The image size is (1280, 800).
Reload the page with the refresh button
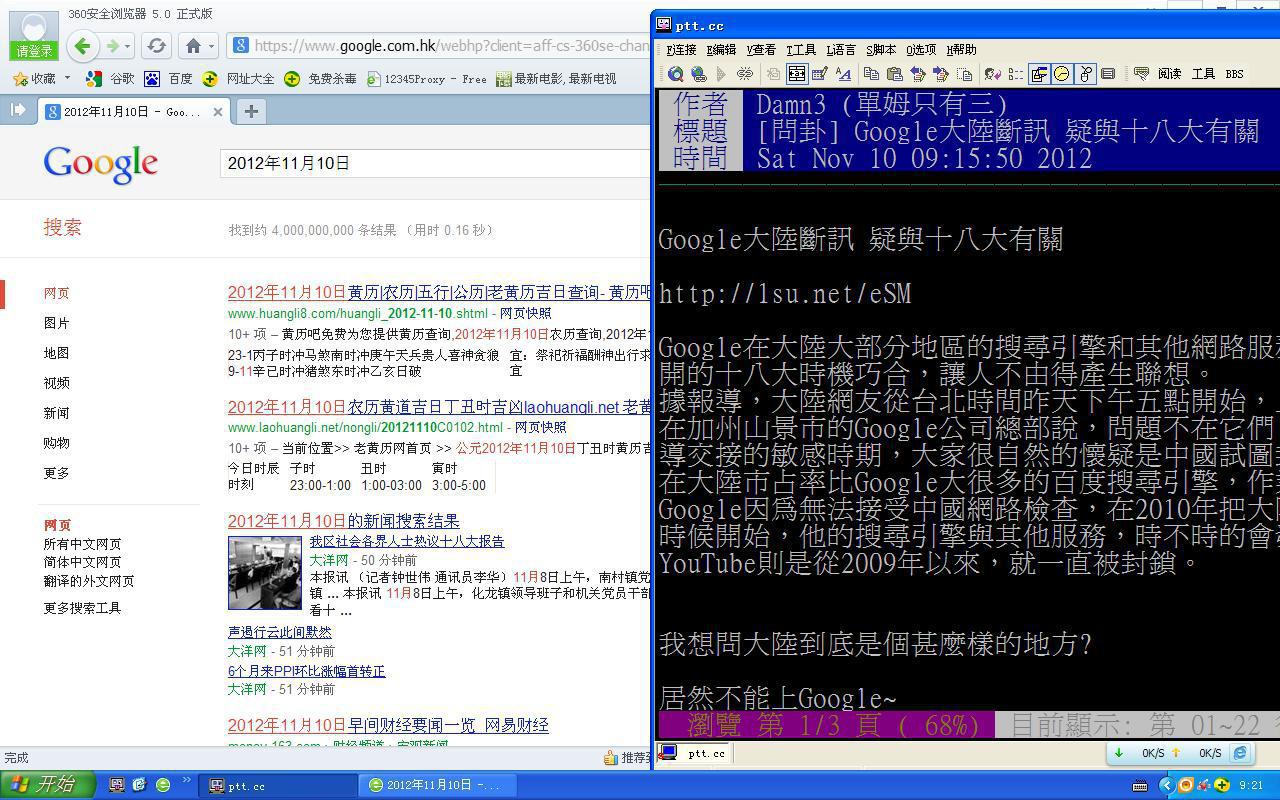click(x=156, y=45)
